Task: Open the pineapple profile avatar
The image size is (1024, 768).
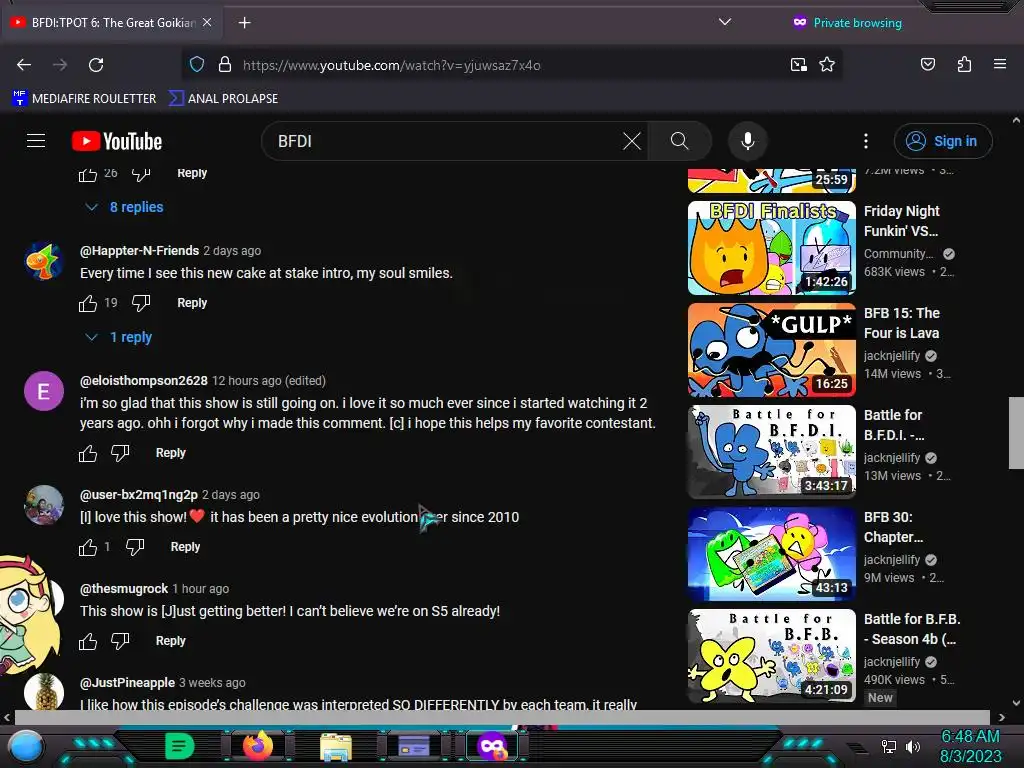Action: (x=44, y=691)
